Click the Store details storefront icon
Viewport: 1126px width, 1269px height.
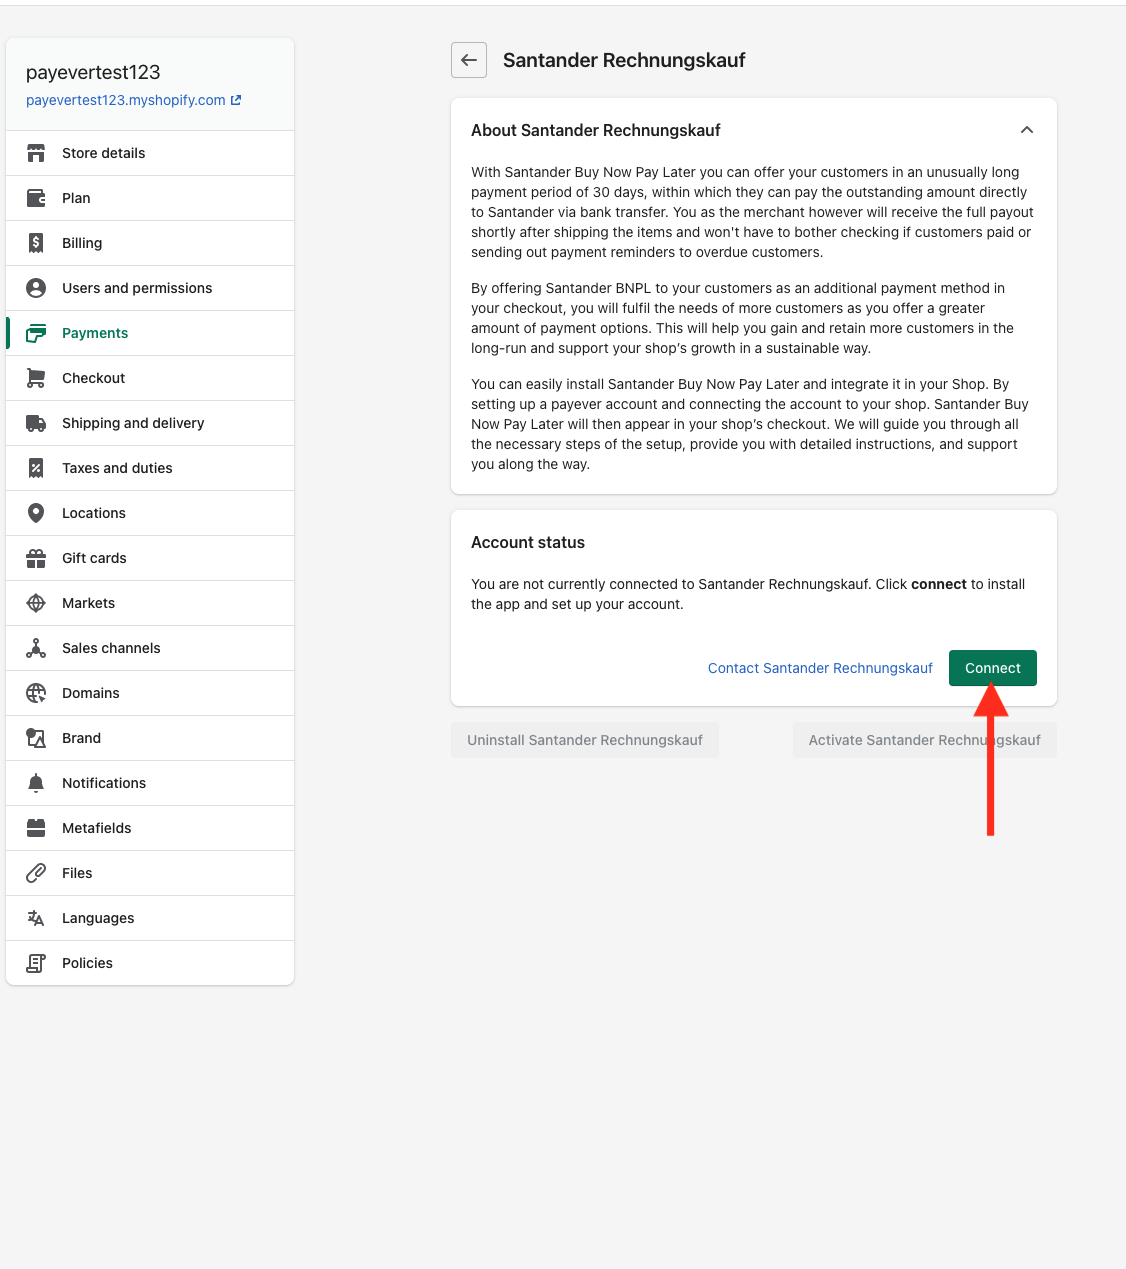[36, 153]
